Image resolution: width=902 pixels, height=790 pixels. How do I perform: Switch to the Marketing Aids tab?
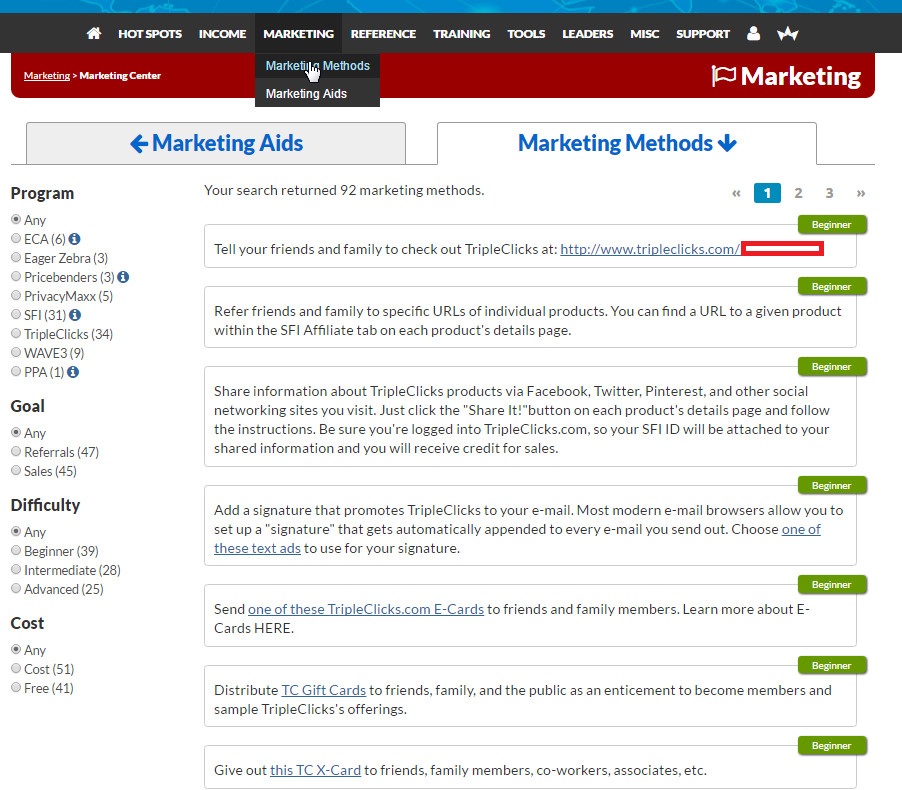pos(216,143)
